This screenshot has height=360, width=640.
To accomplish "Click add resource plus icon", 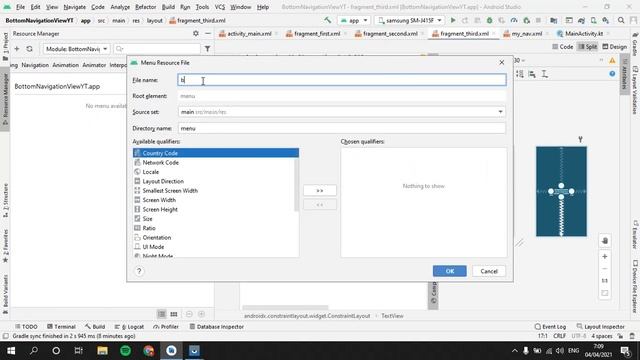I will [17, 49].
